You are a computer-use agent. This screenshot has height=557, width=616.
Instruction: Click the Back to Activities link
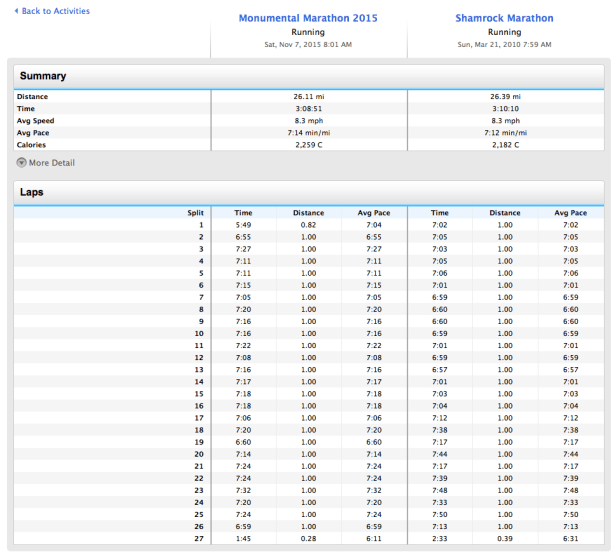(55, 11)
